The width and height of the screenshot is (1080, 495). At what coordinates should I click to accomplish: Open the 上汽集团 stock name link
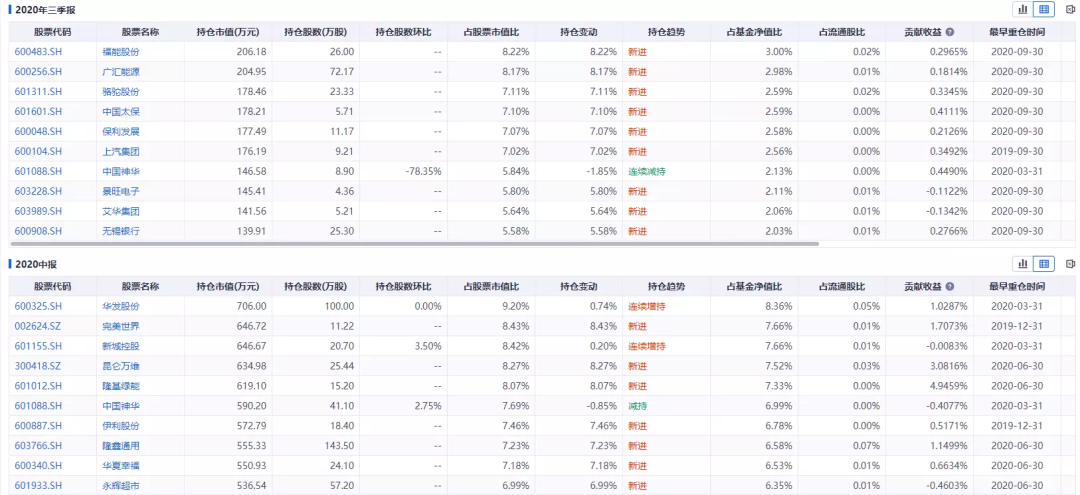[x=121, y=151]
